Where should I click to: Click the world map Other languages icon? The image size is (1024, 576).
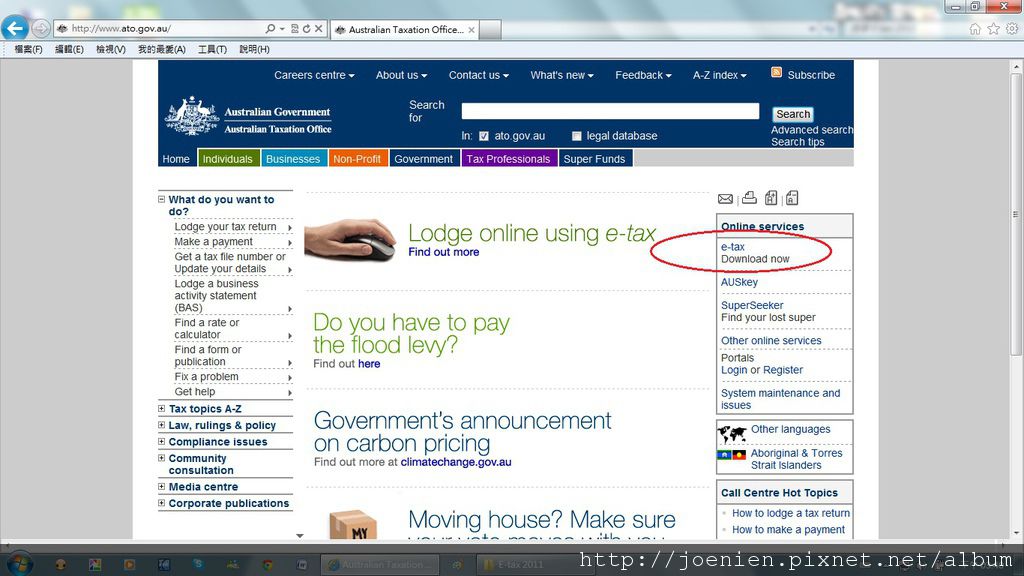[732, 433]
